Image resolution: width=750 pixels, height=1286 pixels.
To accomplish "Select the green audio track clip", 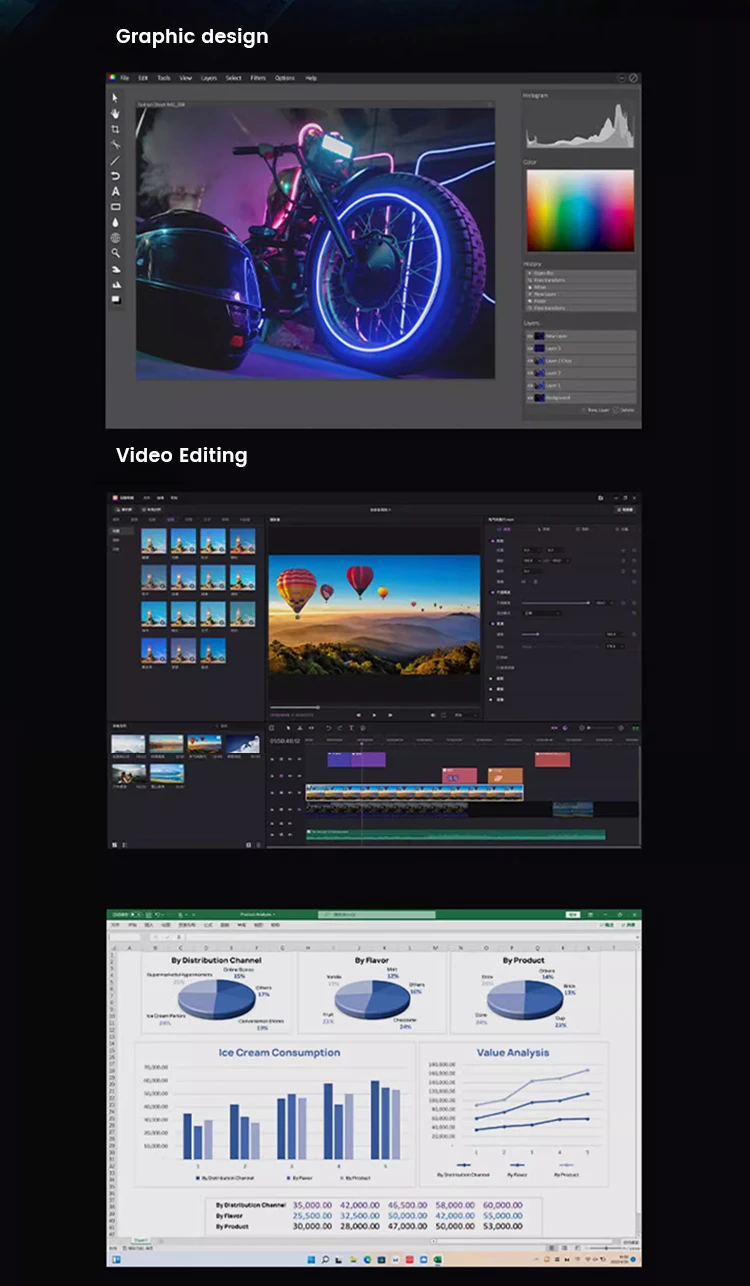I will click(455, 833).
